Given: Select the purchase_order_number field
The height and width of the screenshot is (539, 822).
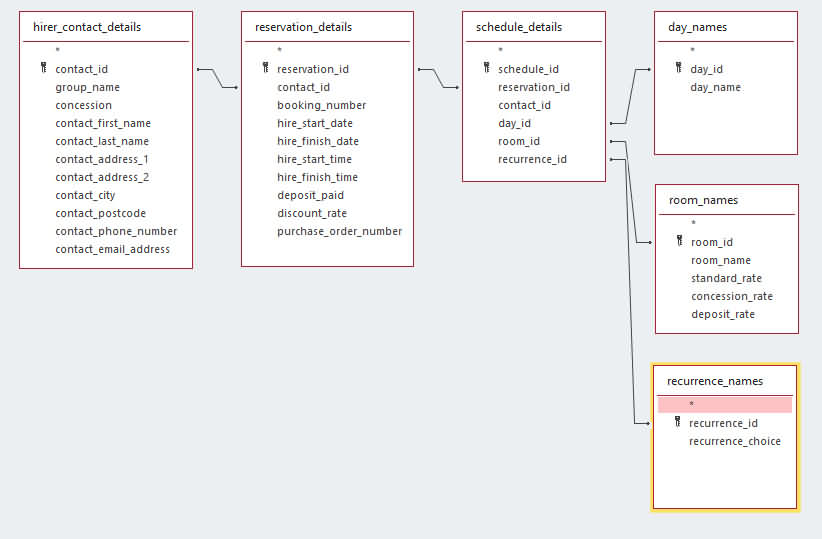Looking at the screenshot, I should click(x=340, y=231).
